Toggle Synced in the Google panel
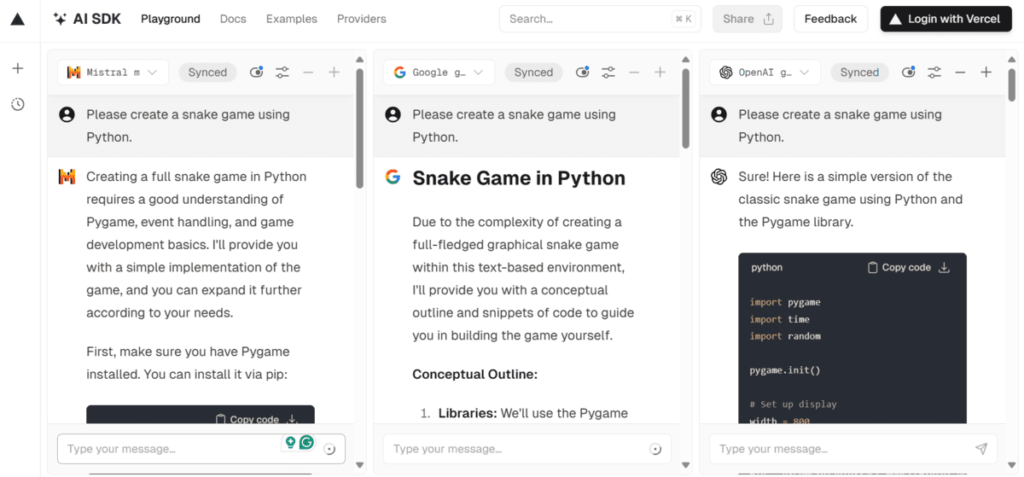Image resolution: width=1024 pixels, height=477 pixels. 534,73
